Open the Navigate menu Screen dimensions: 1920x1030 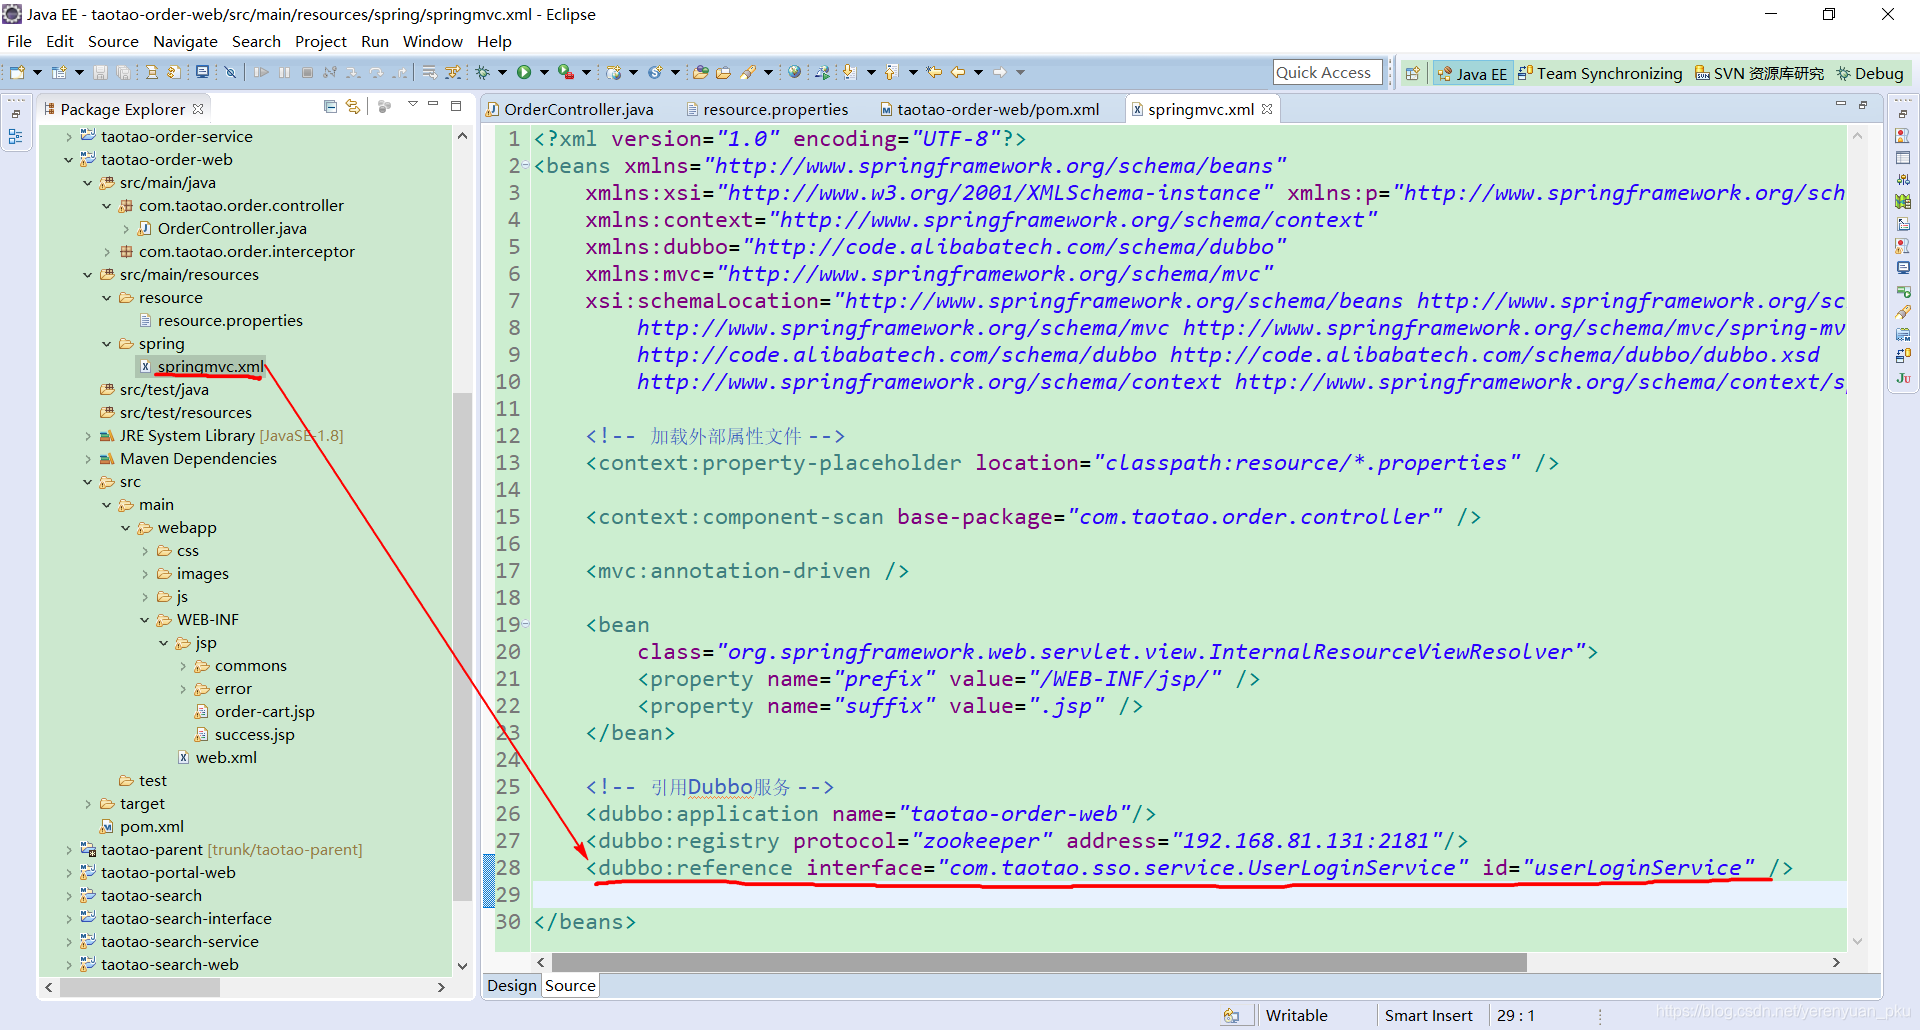[x=185, y=41]
